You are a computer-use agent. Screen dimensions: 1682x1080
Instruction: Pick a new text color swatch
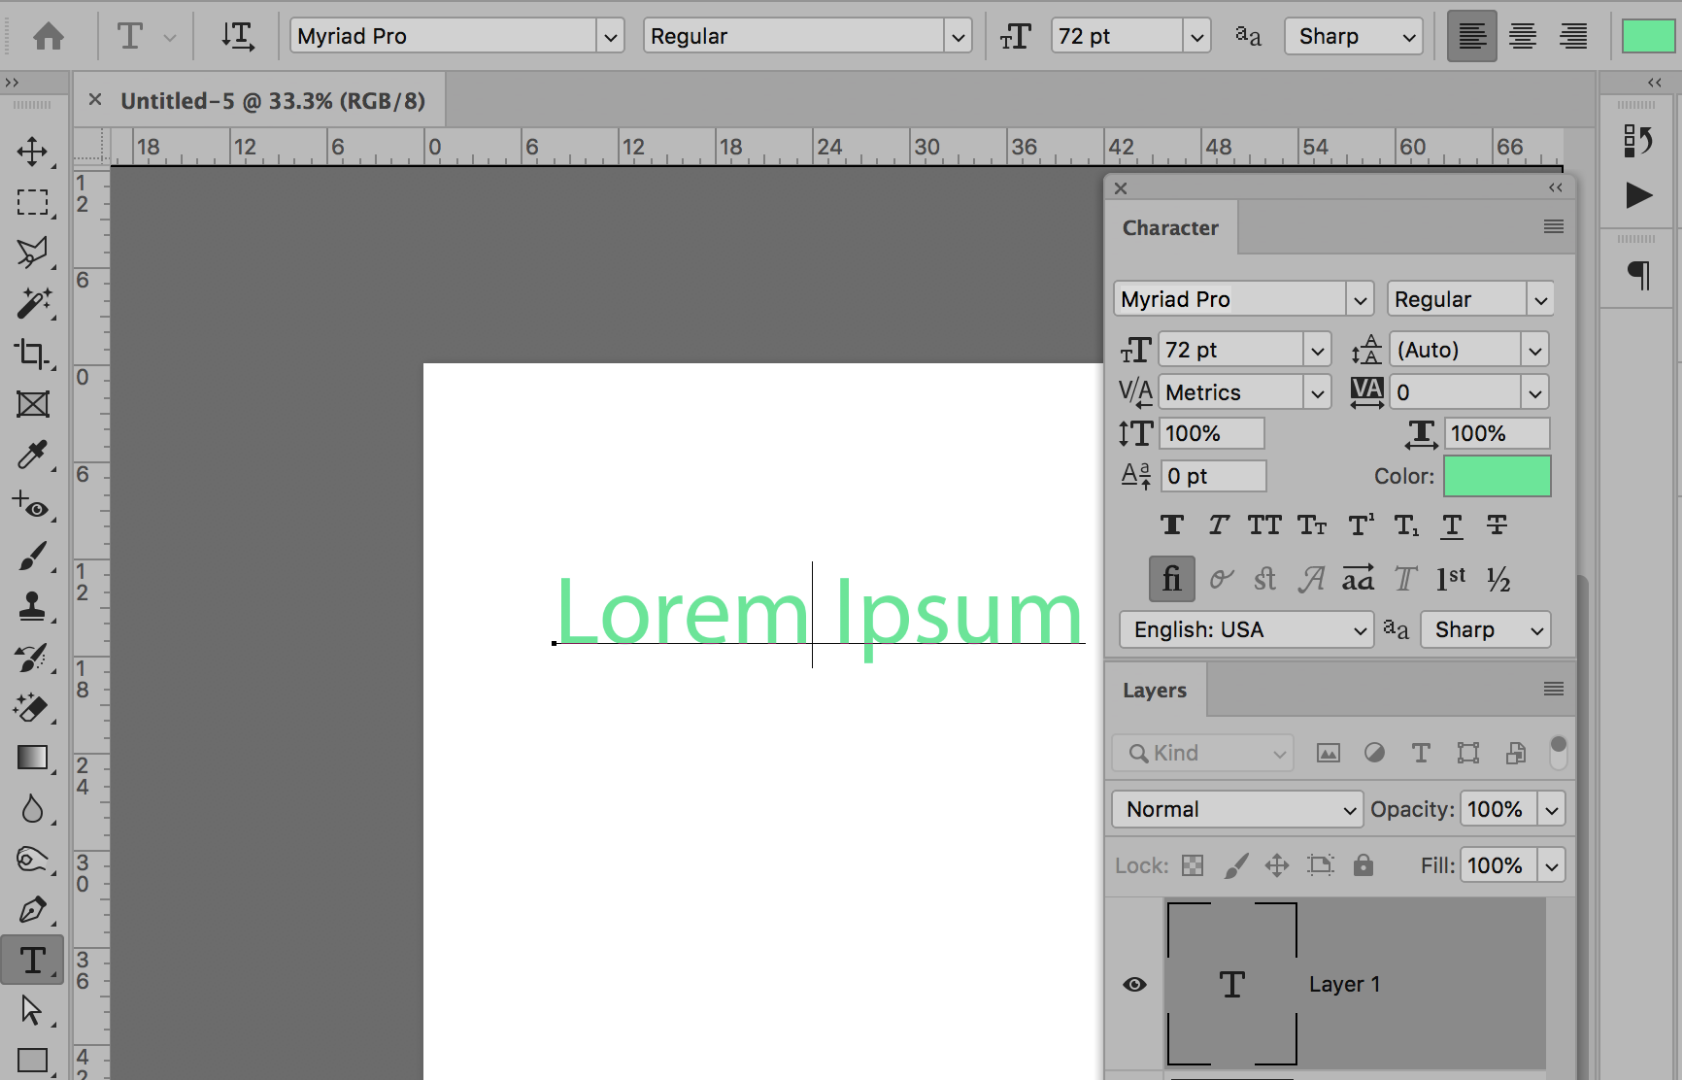(1496, 476)
